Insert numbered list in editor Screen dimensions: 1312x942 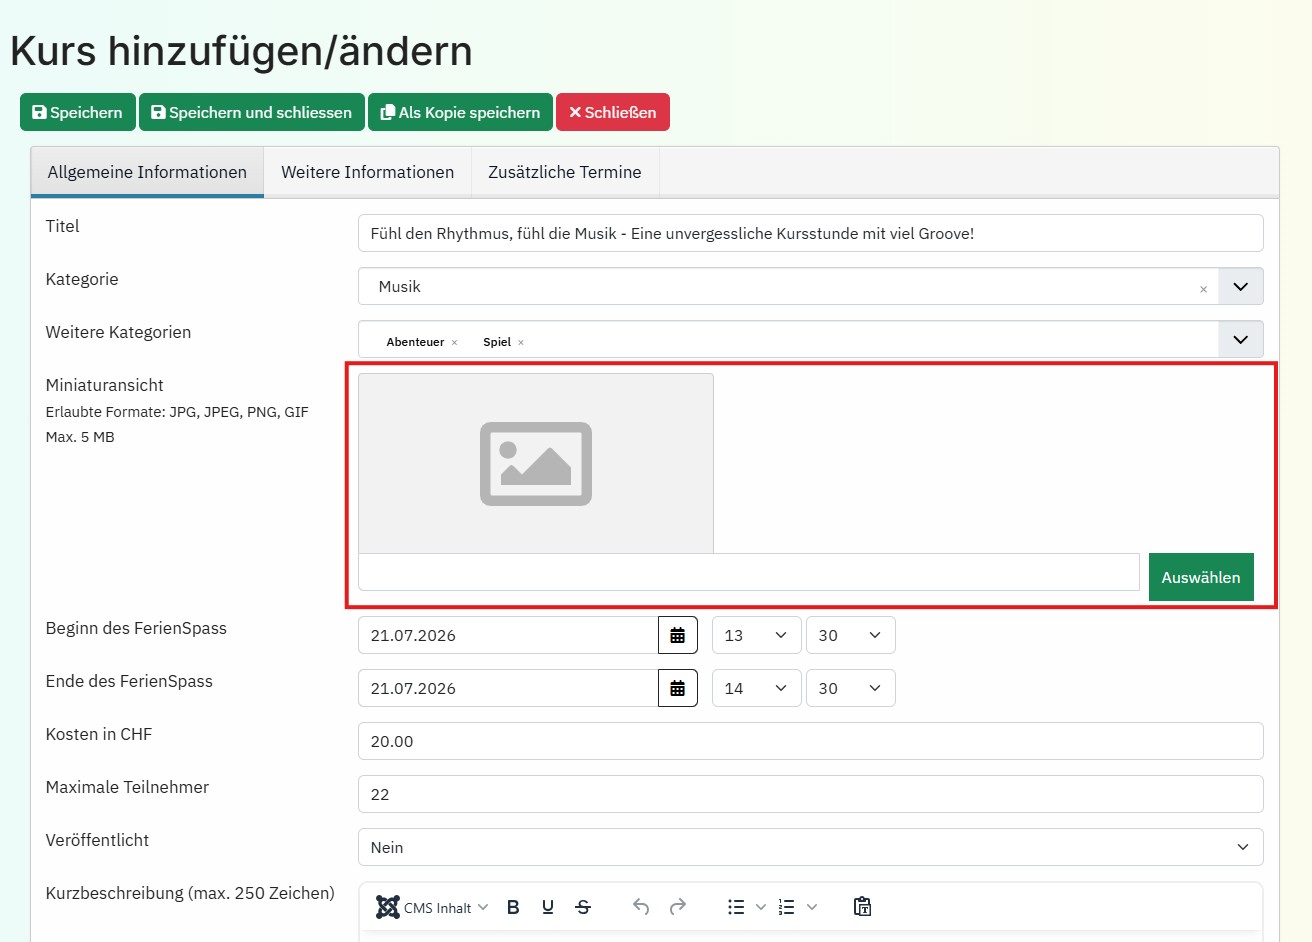(787, 907)
